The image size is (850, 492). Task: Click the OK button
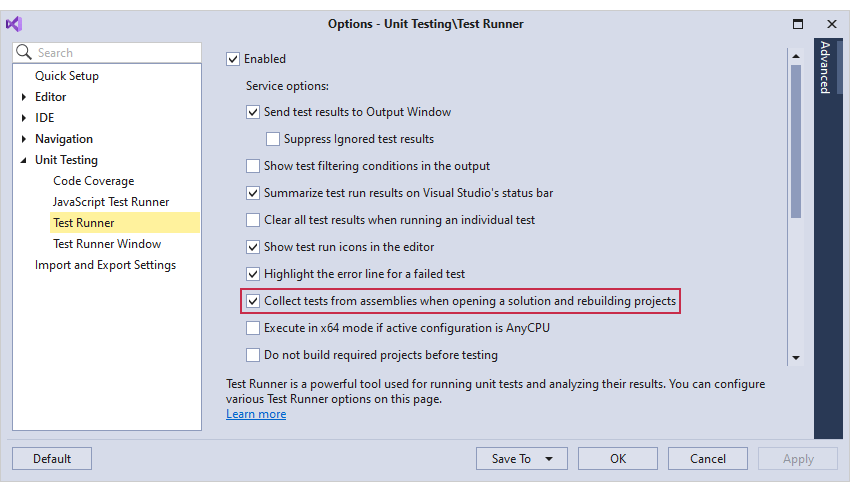point(618,459)
